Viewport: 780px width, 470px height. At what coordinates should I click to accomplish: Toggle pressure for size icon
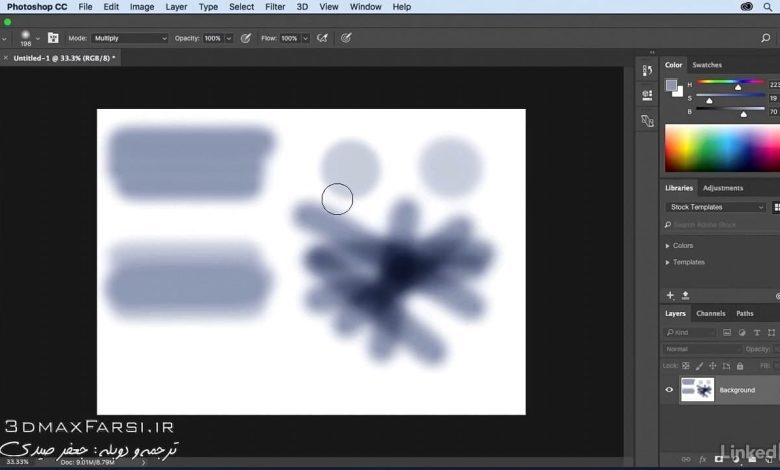346,38
